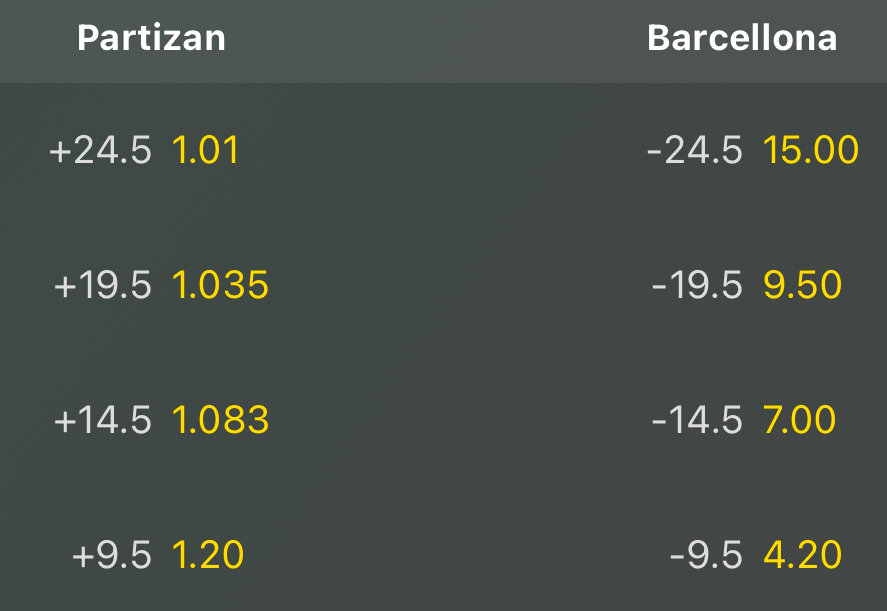This screenshot has height=611, width=887.
Task: Select the +14.5 handicap text
Action: click(103, 420)
